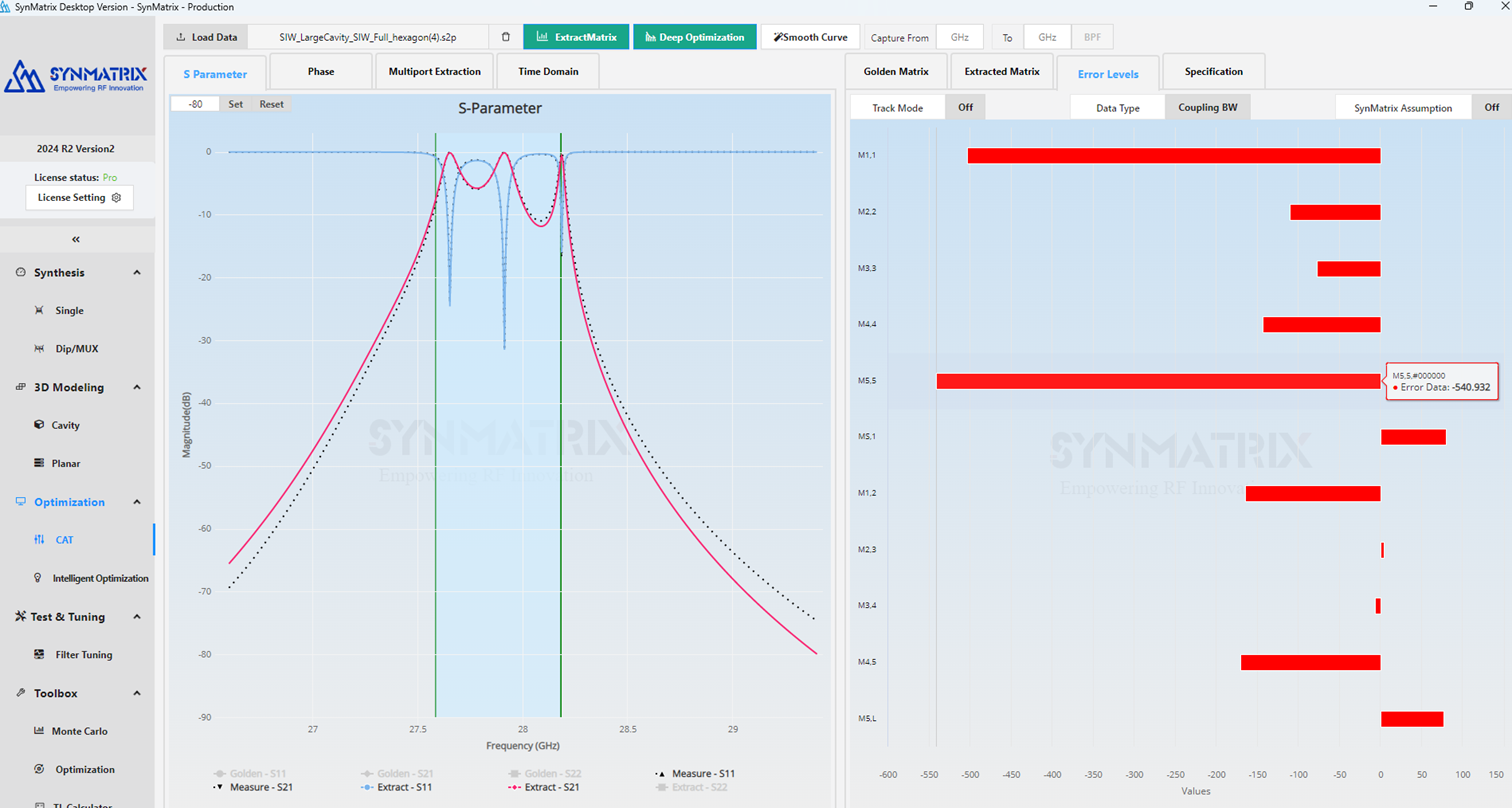Toggle Track Mode Off switch
Viewport: 1512px width, 808px height.
point(965,107)
